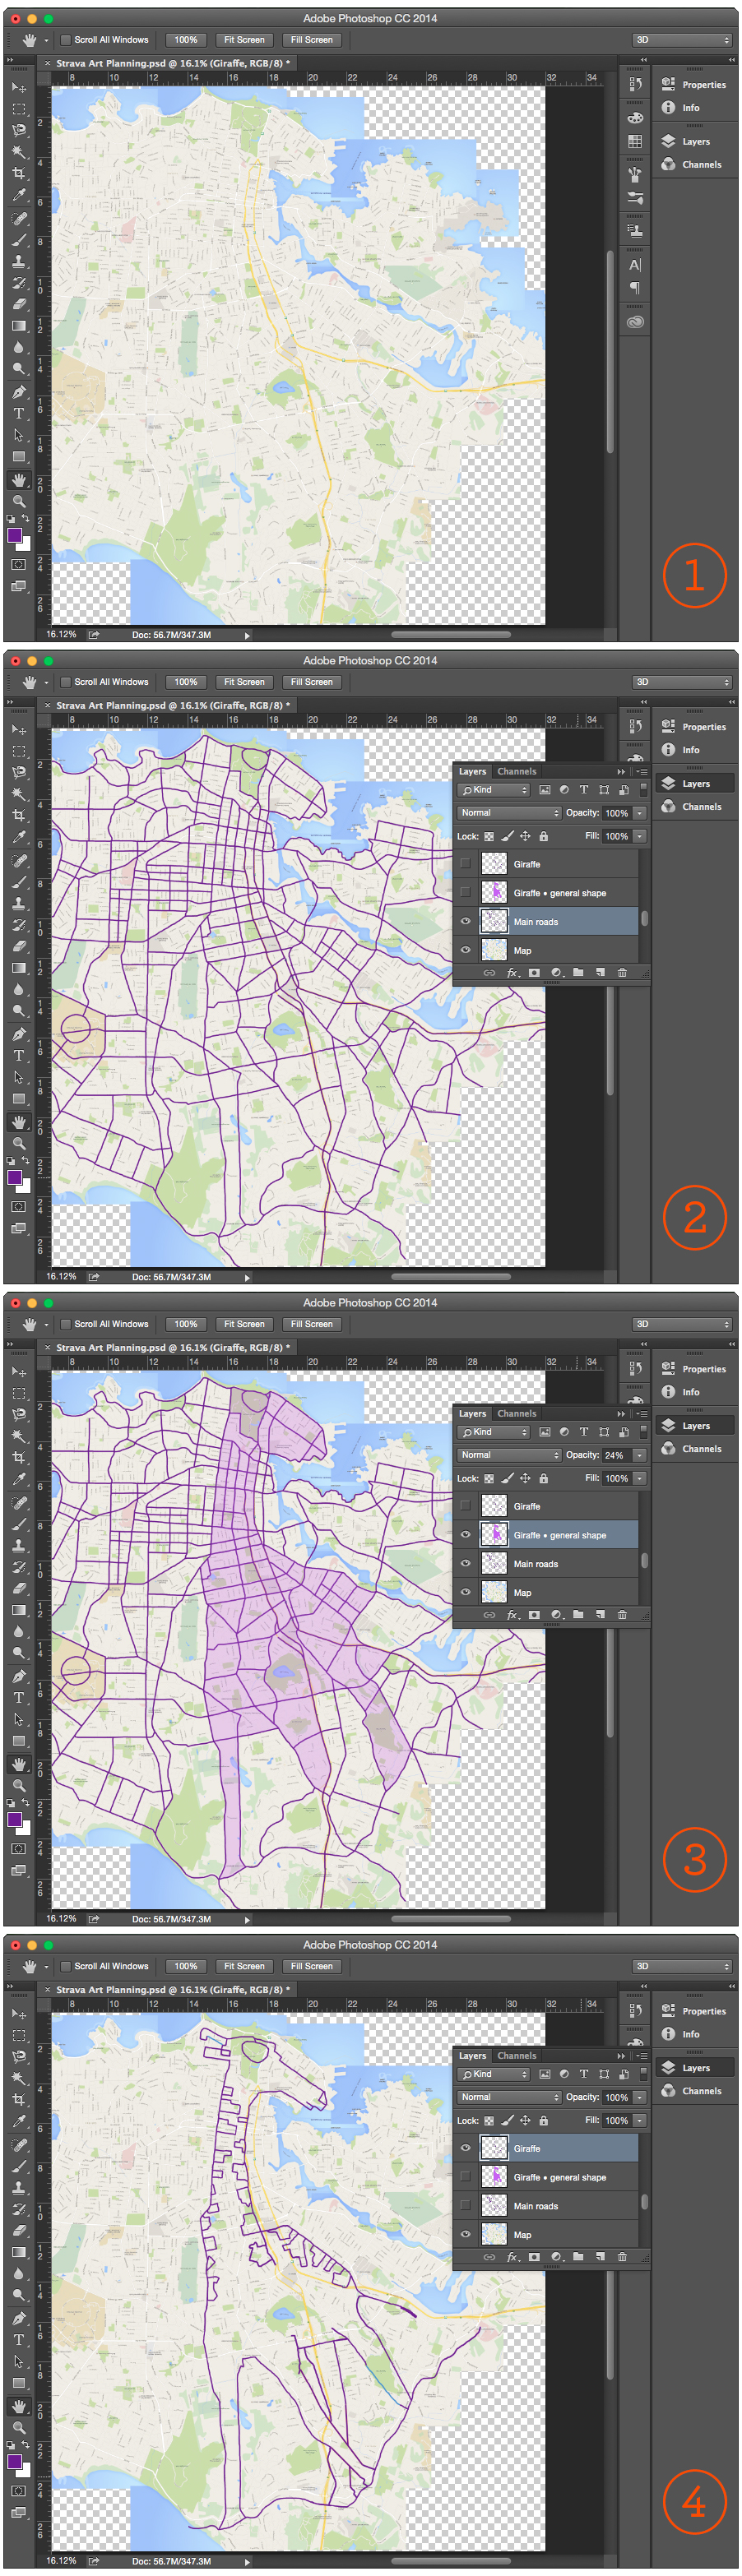
Task: Click the fx layer style icon in screenshot 3
Action: [x=512, y=1614]
